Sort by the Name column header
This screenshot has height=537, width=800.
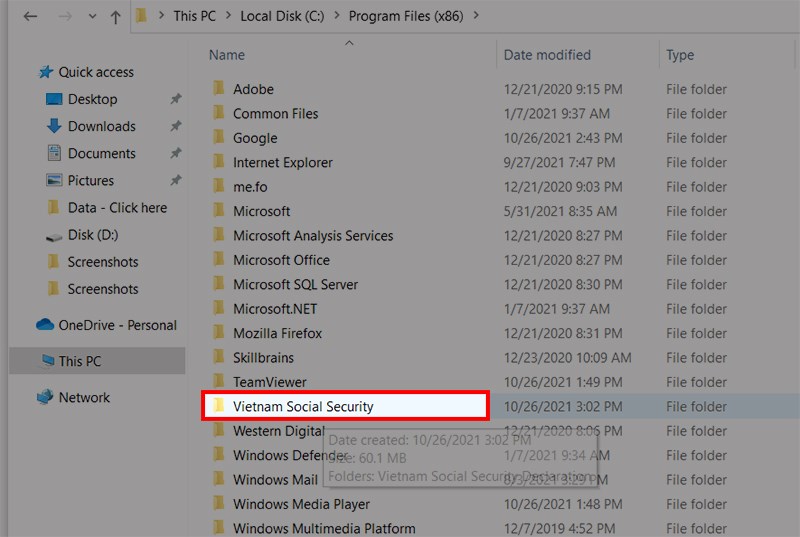pos(227,55)
